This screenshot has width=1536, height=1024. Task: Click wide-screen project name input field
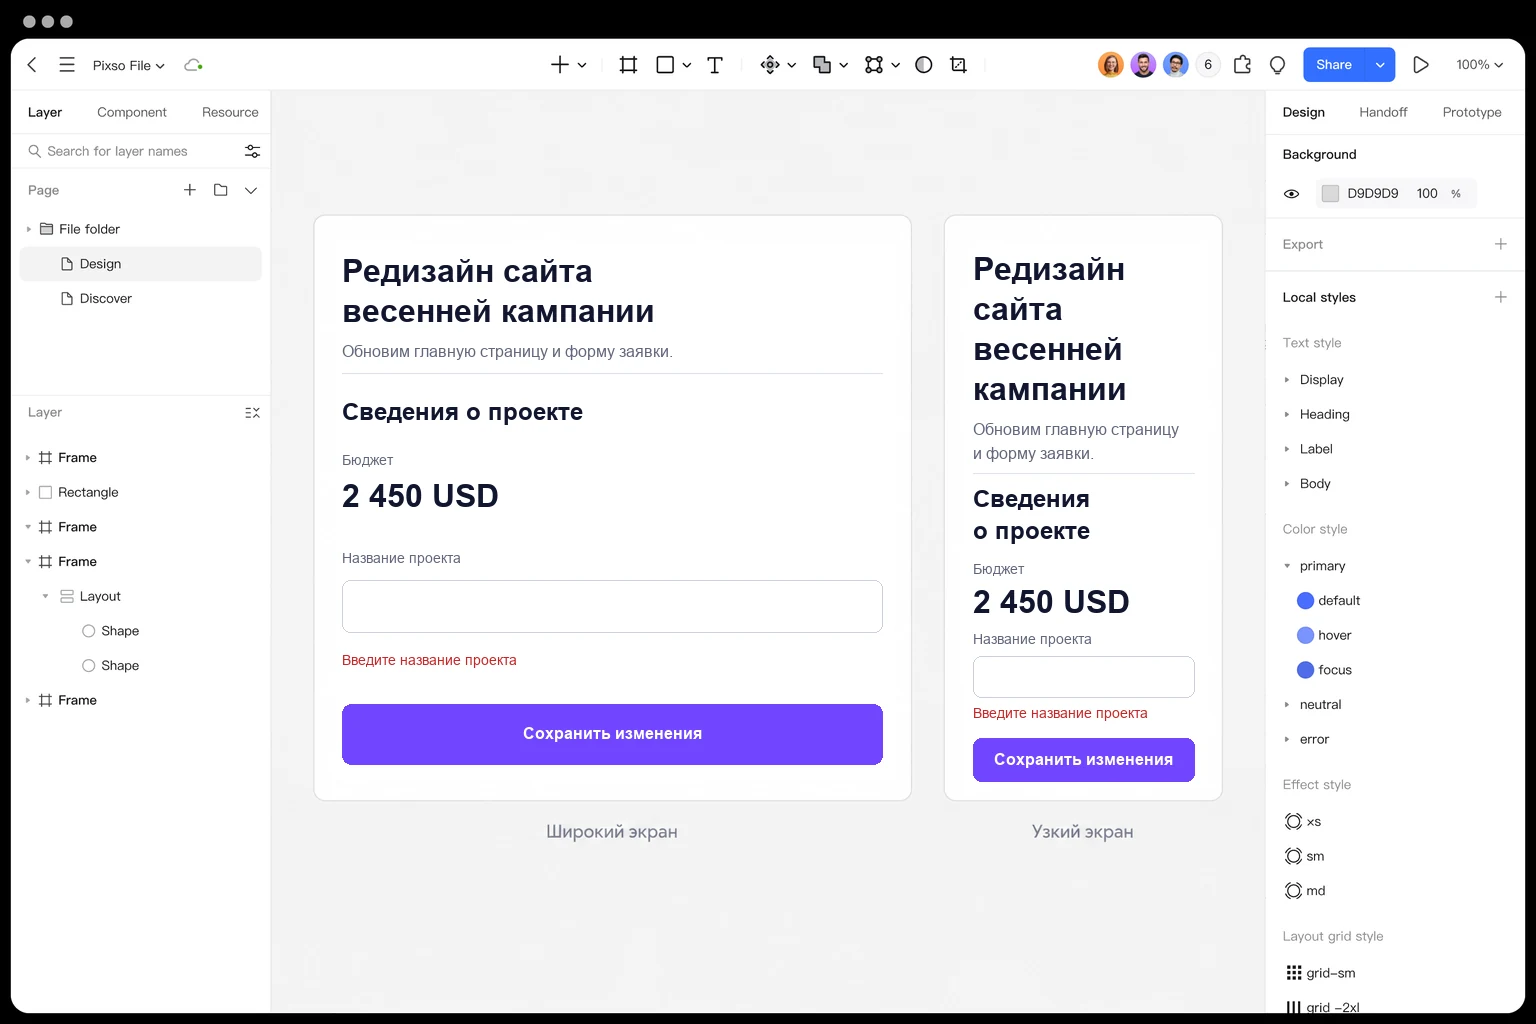[612, 606]
